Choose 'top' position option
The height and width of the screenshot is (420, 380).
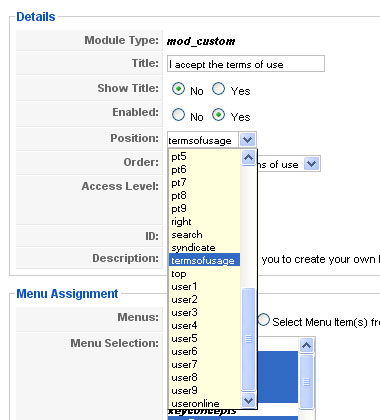[204, 273]
